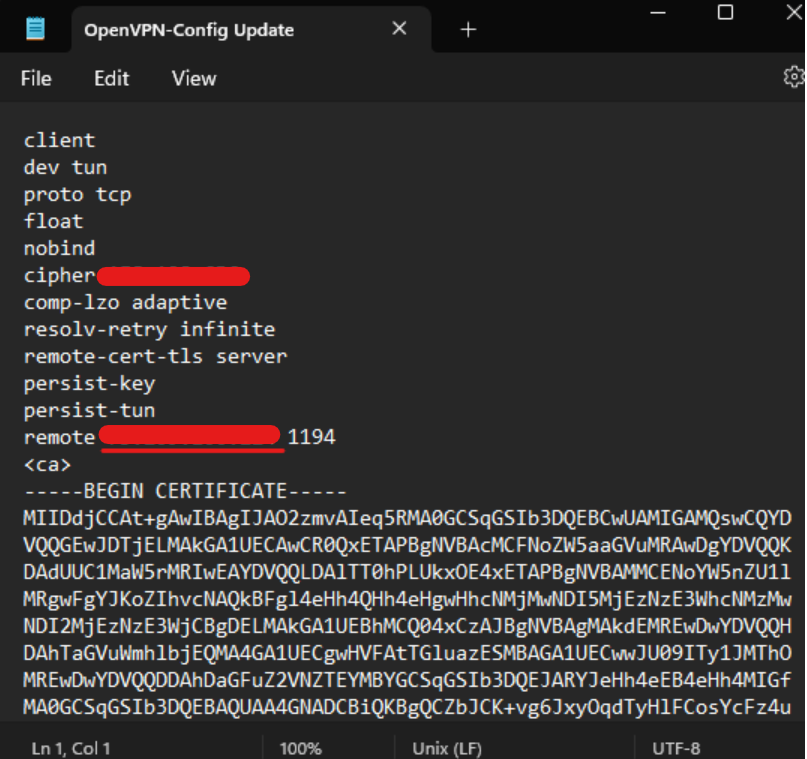
Task: Click certificate line starting 'NDI2MjEzNzE3'
Action: coord(407,626)
